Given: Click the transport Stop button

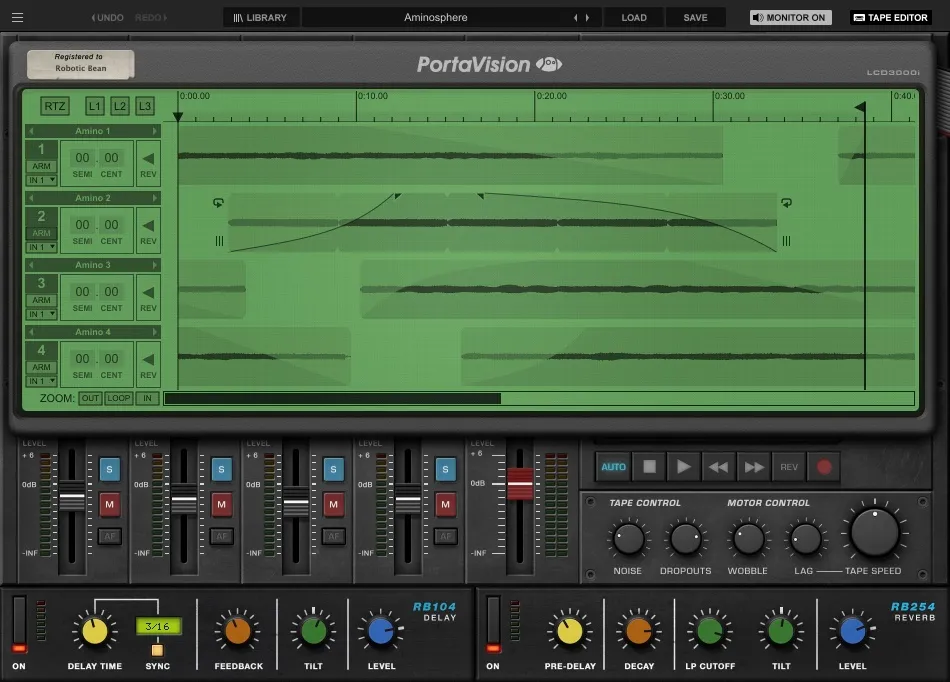Looking at the screenshot, I should click(649, 467).
